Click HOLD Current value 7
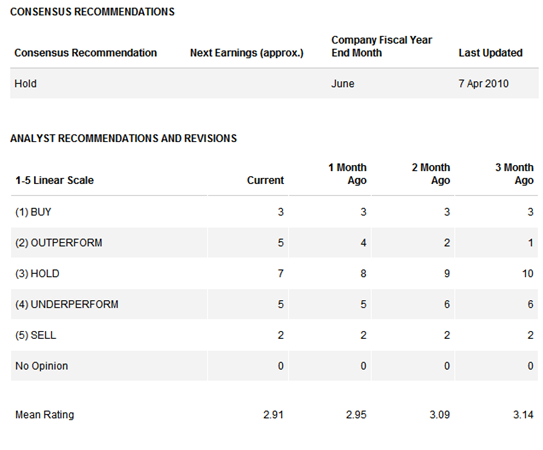543x450 pixels. (281, 274)
